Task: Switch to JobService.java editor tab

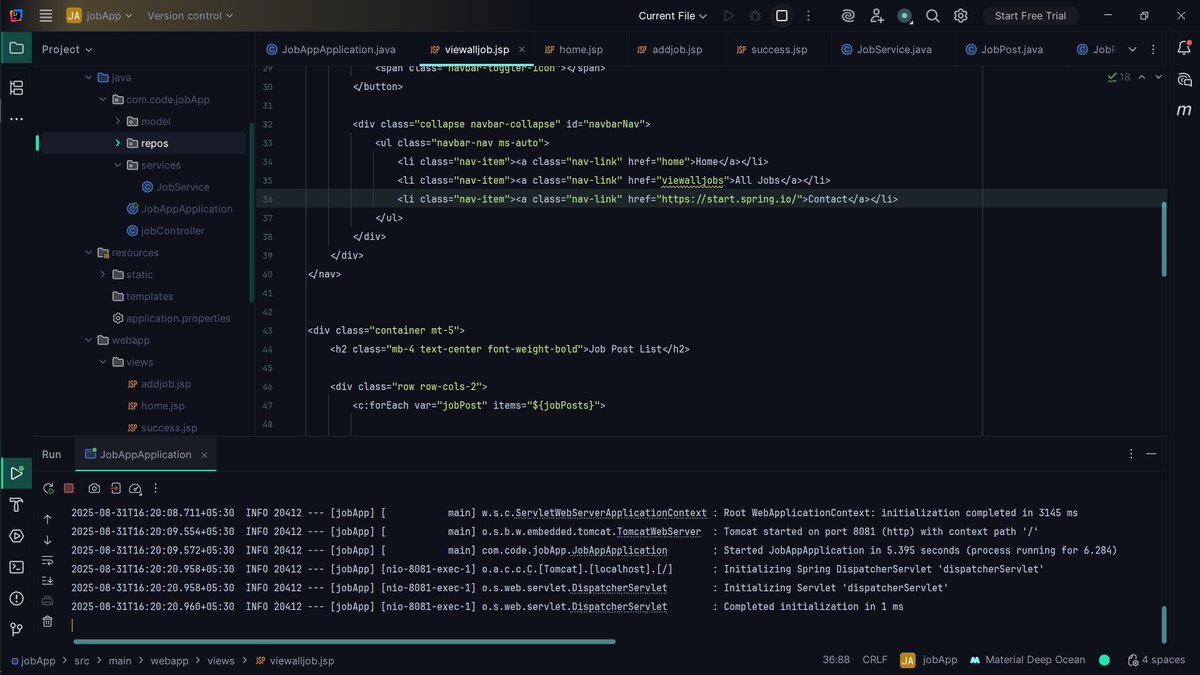Action: pos(886,49)
